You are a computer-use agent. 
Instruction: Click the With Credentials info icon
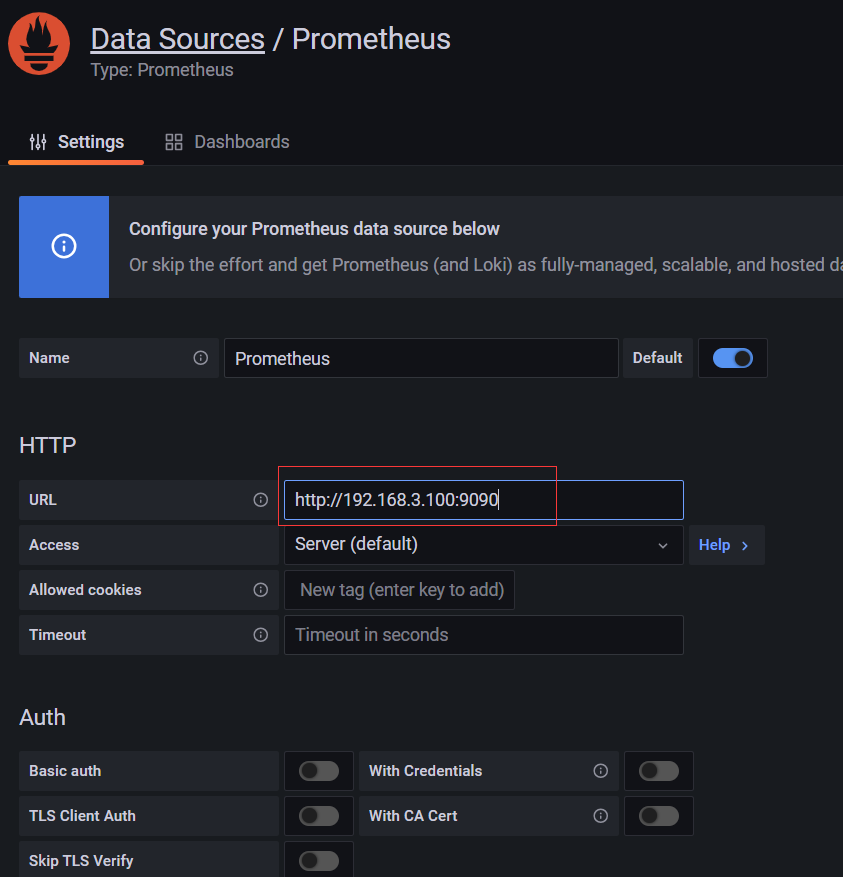coord(601,771)
